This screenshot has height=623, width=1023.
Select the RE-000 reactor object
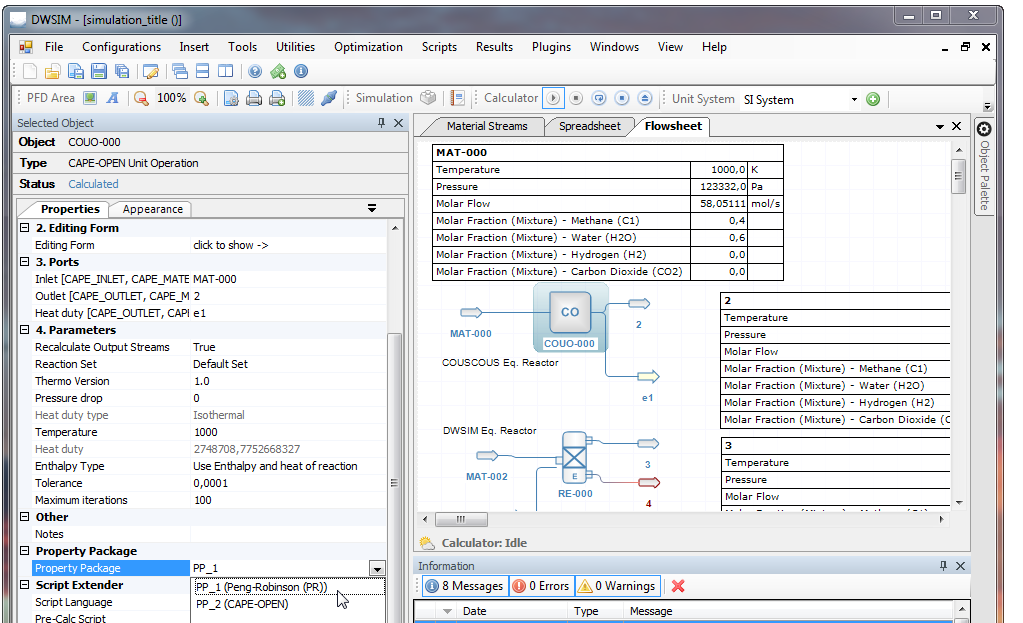(574, 458)
